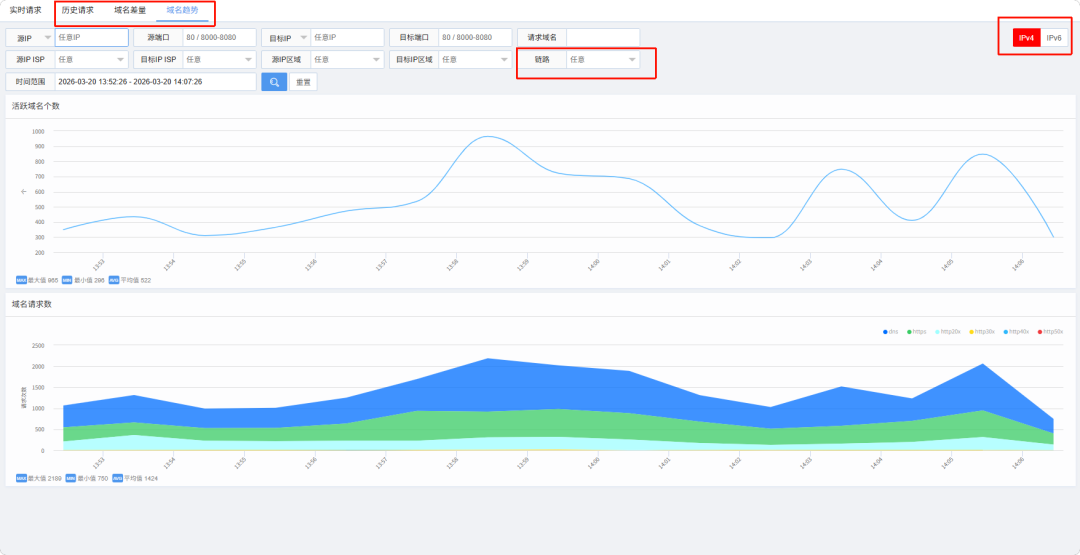Click the 2500 y-axis label
This screenshot has height=555, width=1080.
point(38,345)
